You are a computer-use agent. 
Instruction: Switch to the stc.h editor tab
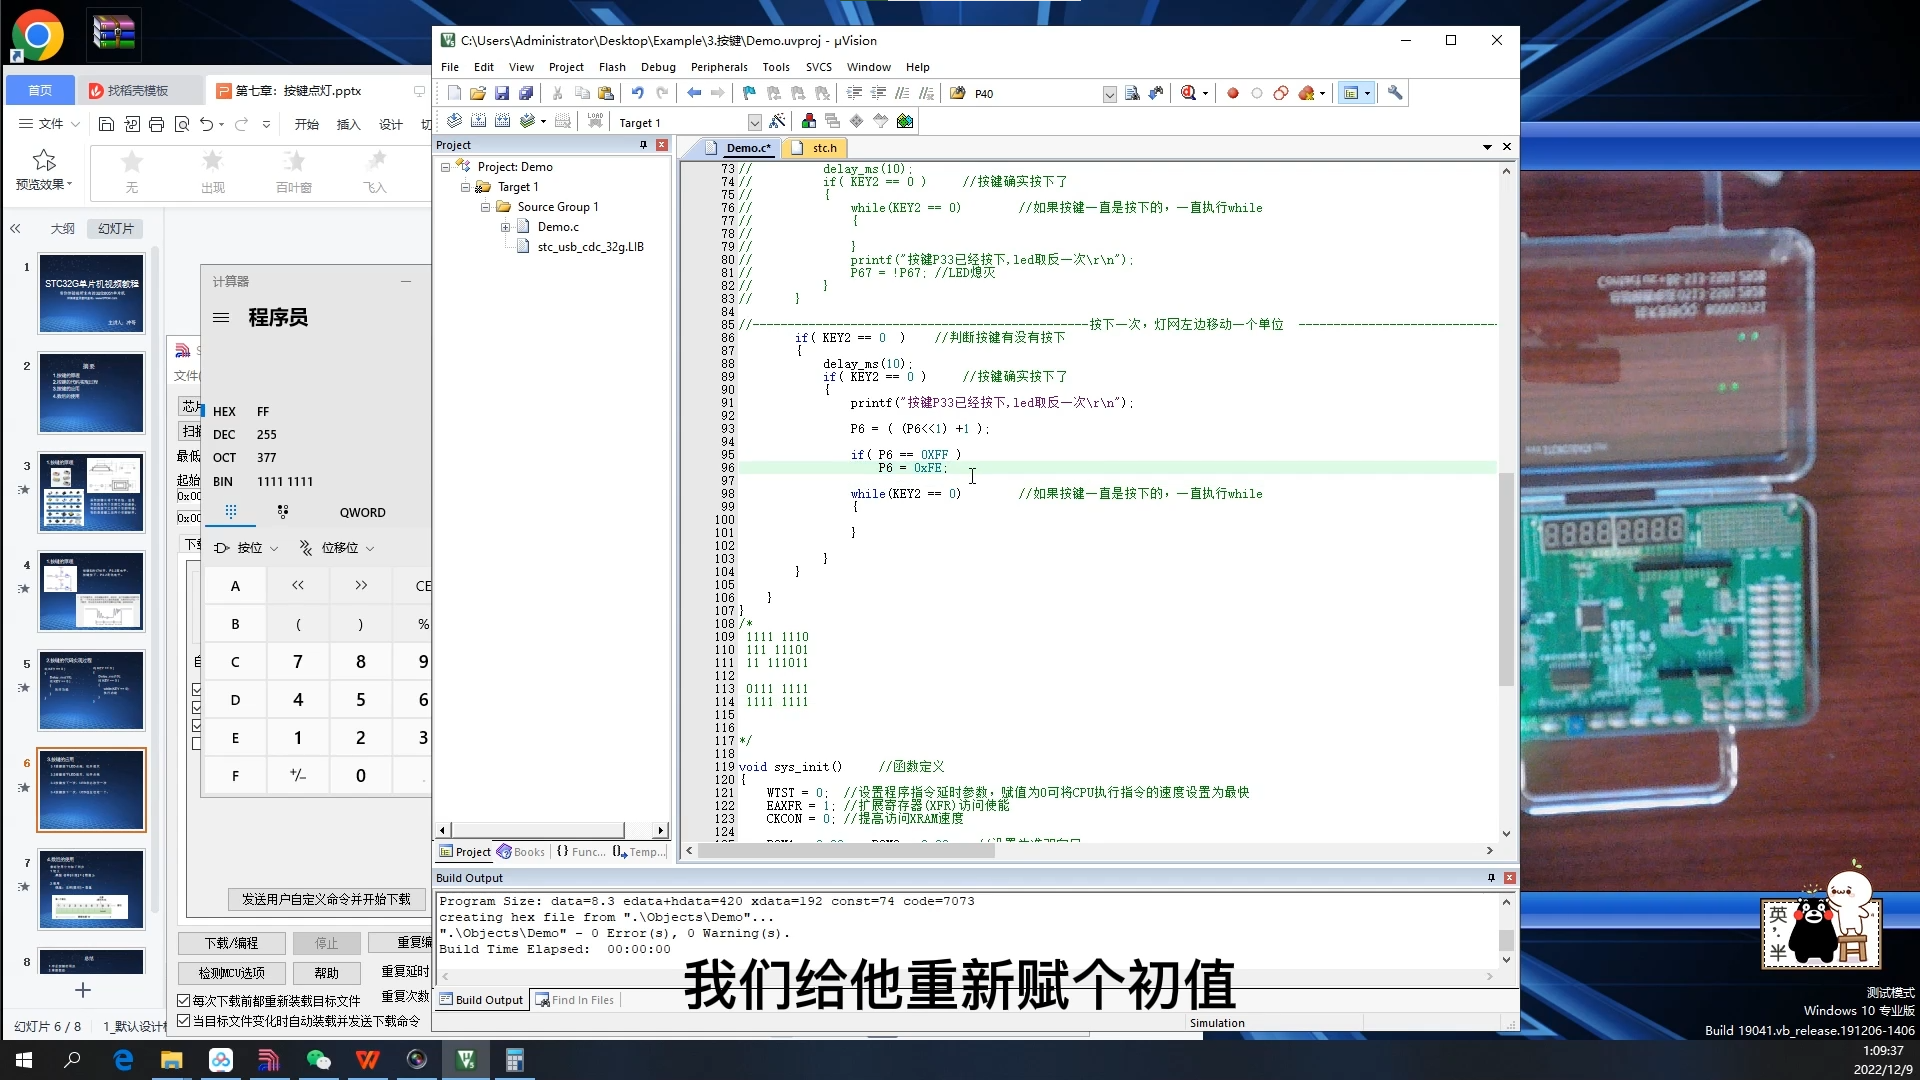(815, 148)
